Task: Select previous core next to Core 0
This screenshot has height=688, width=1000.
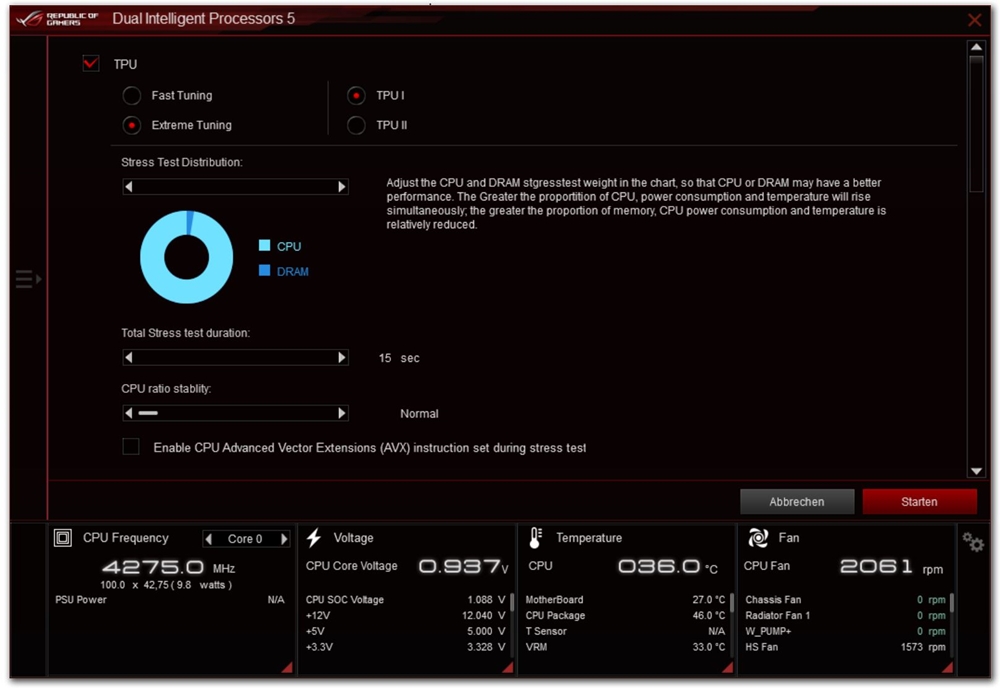Action: [x=209, y=539]
